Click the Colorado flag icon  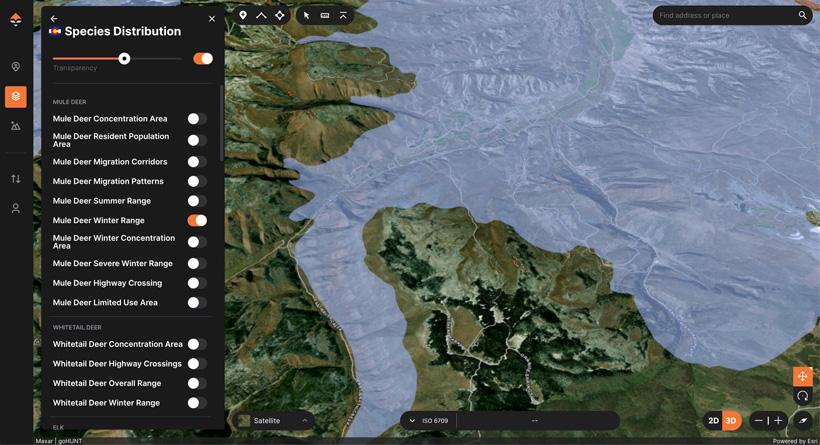coord(55,32)
